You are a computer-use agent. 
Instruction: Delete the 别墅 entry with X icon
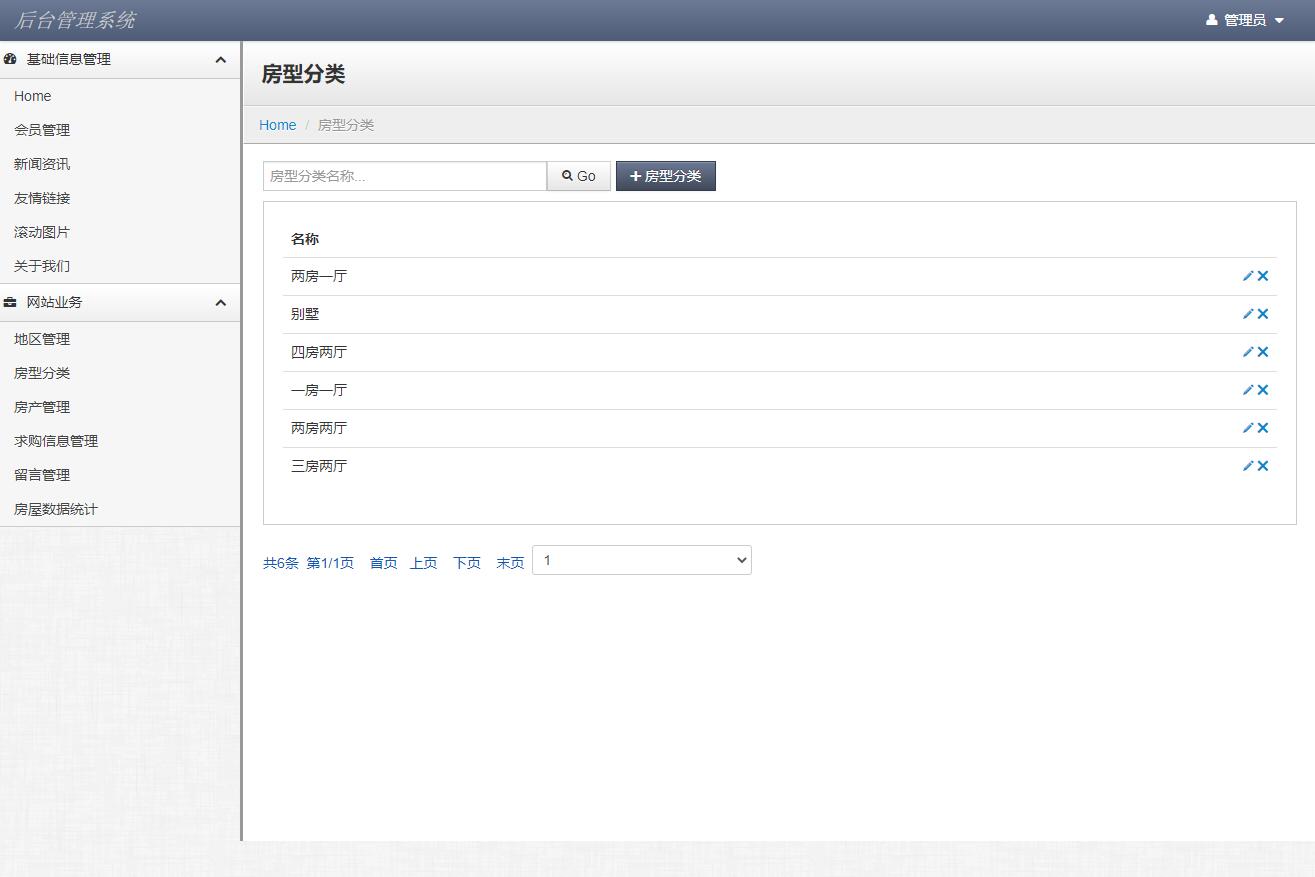pos(1263,313)
